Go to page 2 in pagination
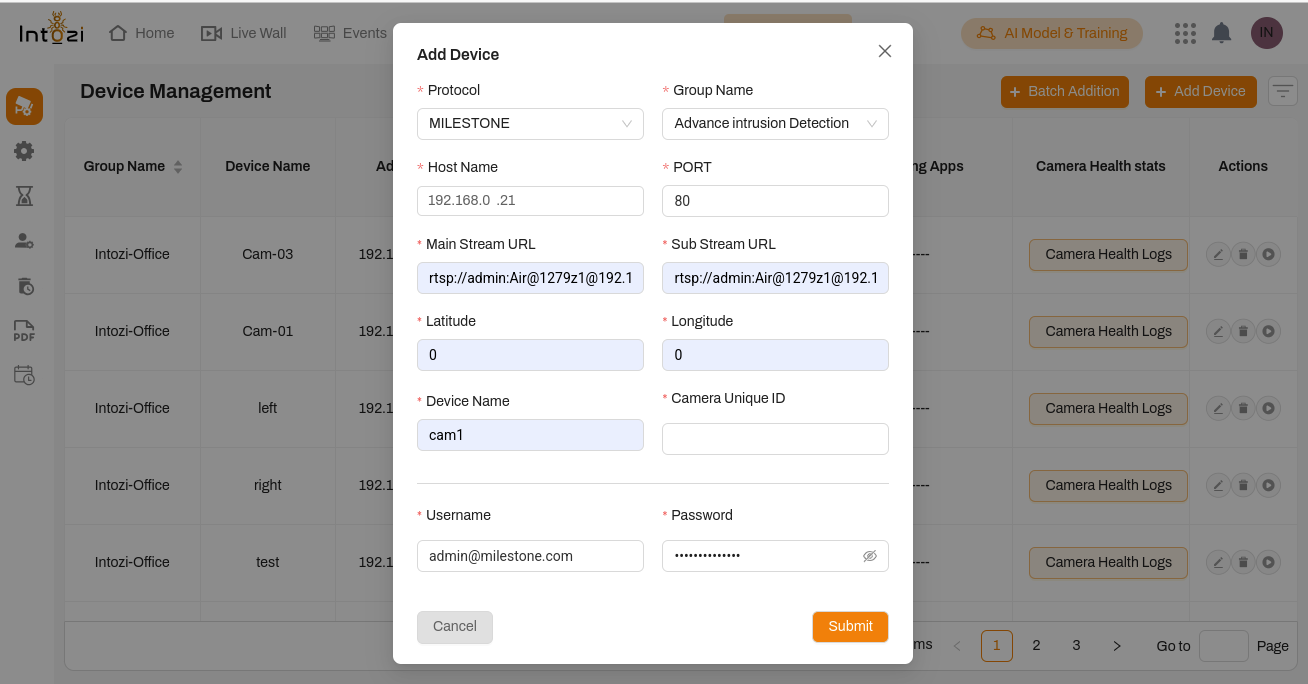This screenshot has width=1308, height=684. 1036,646
